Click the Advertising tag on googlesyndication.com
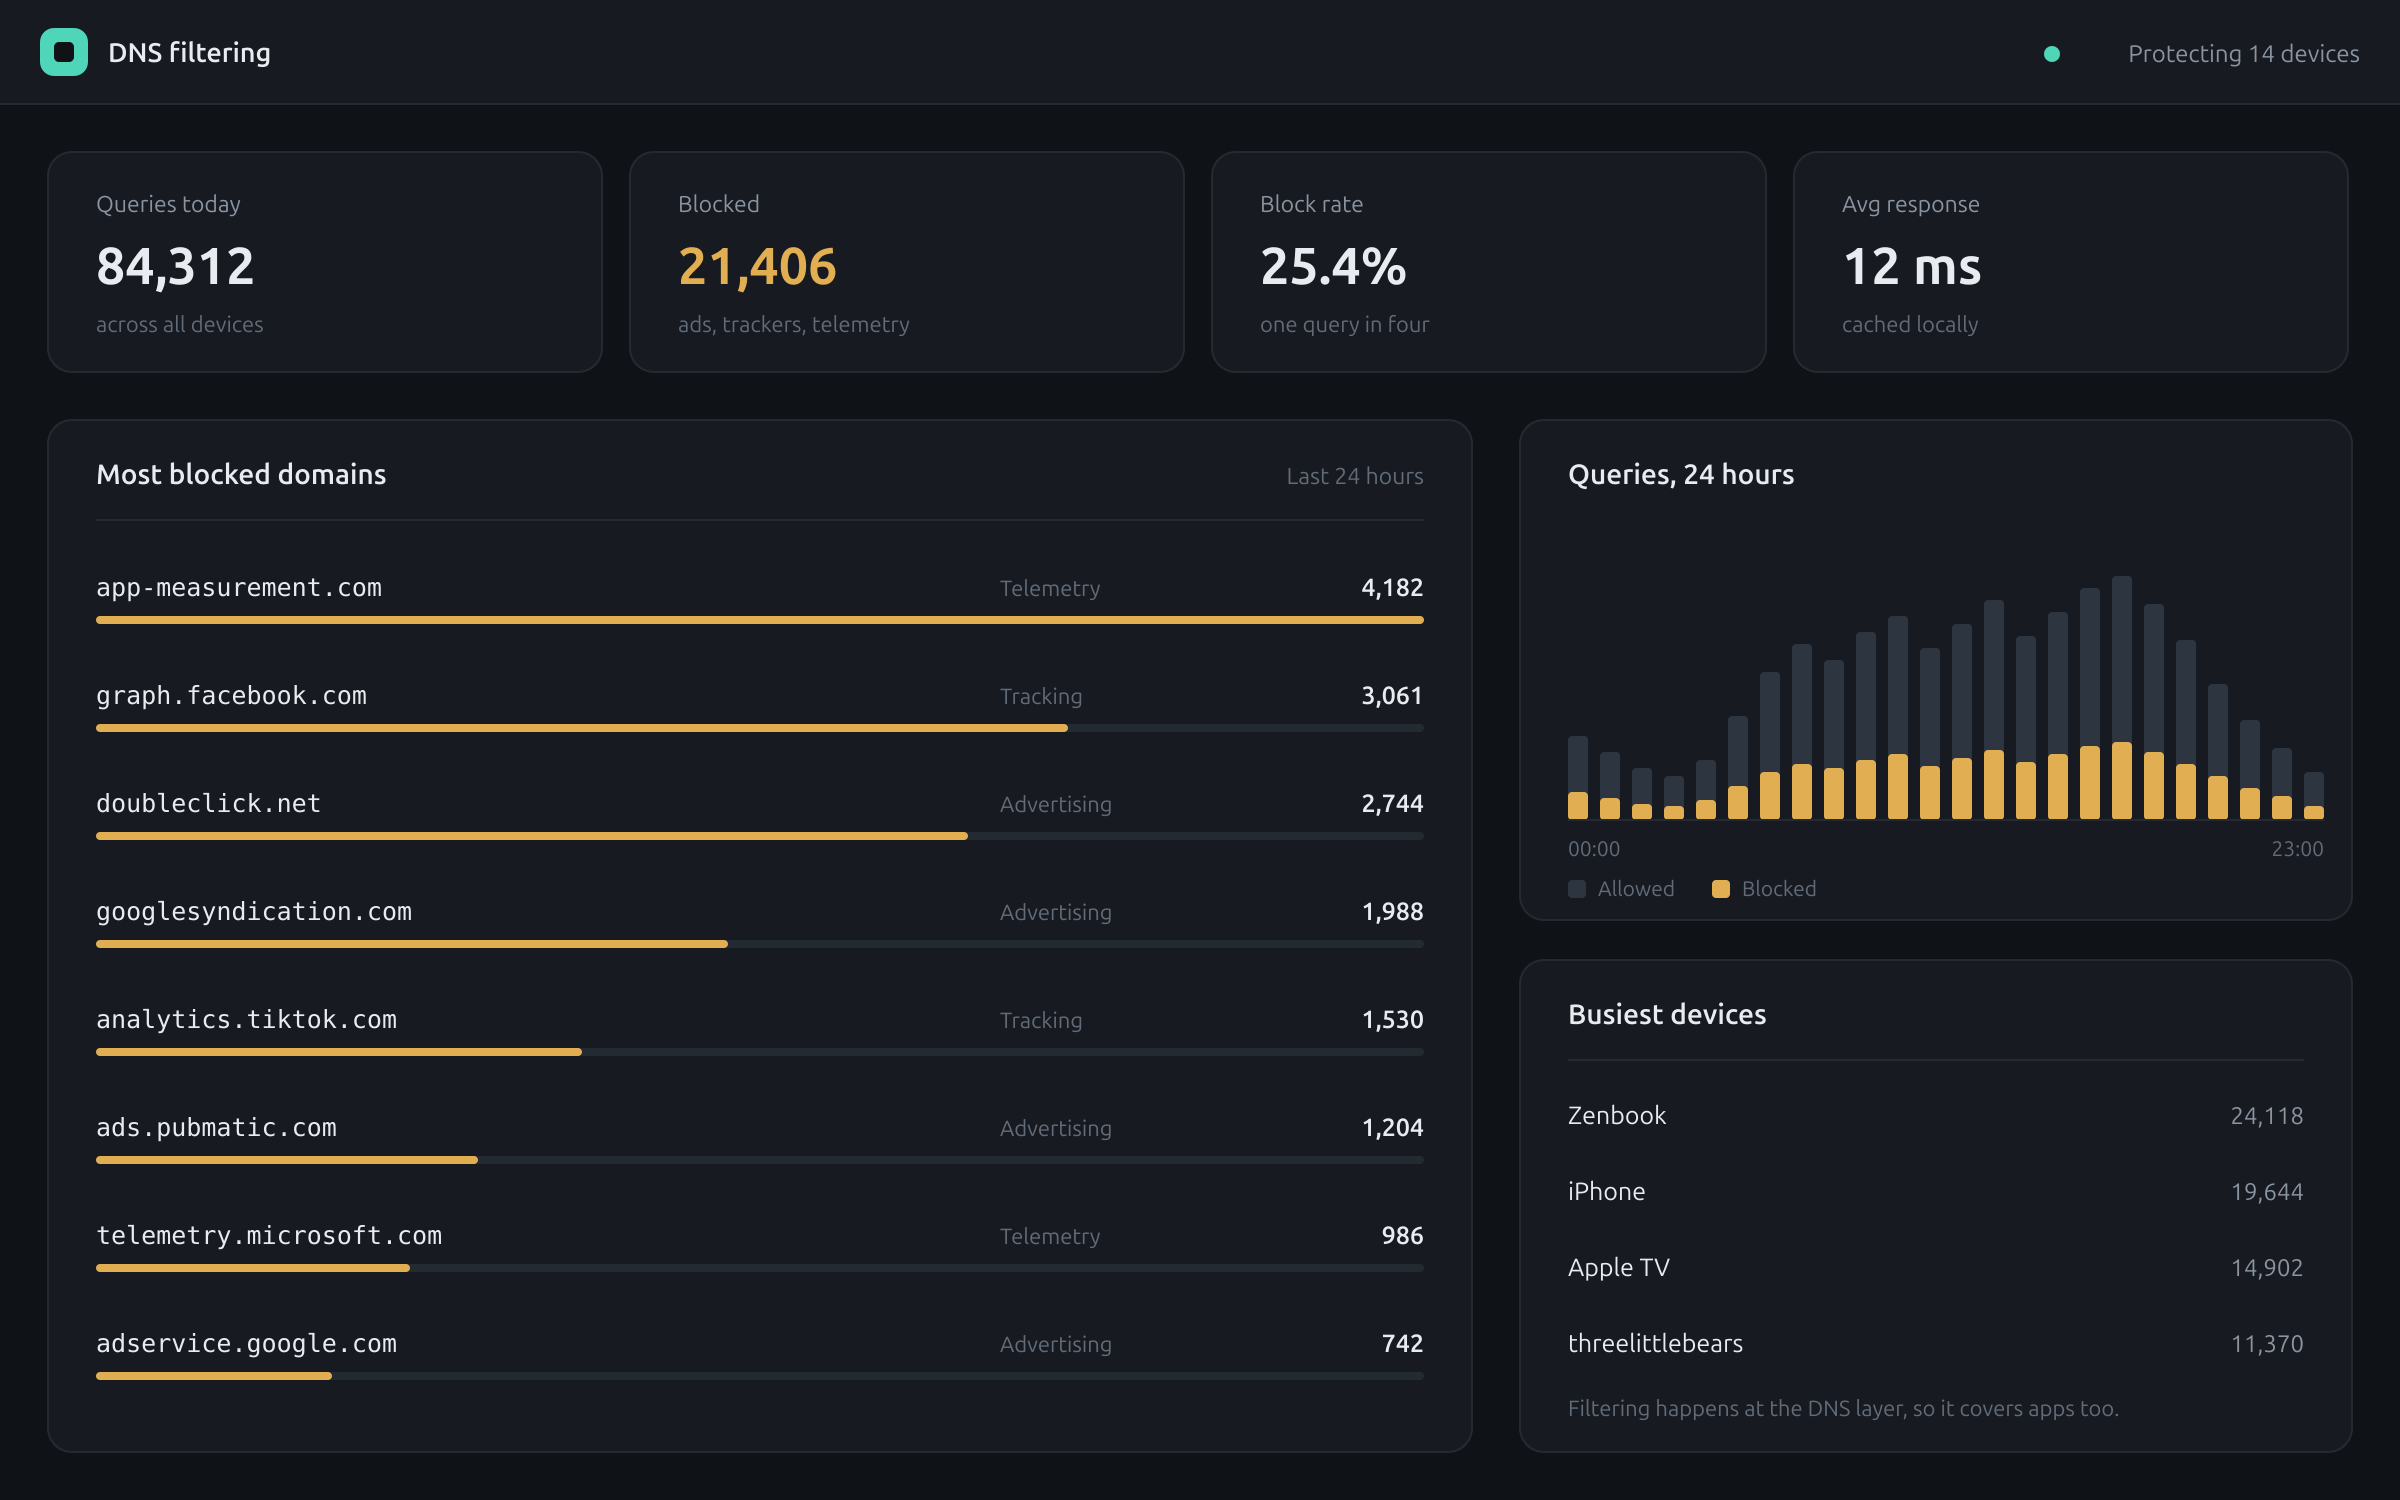Viewport: 2400px width, 1500px height. click(x=1056, y=913)
